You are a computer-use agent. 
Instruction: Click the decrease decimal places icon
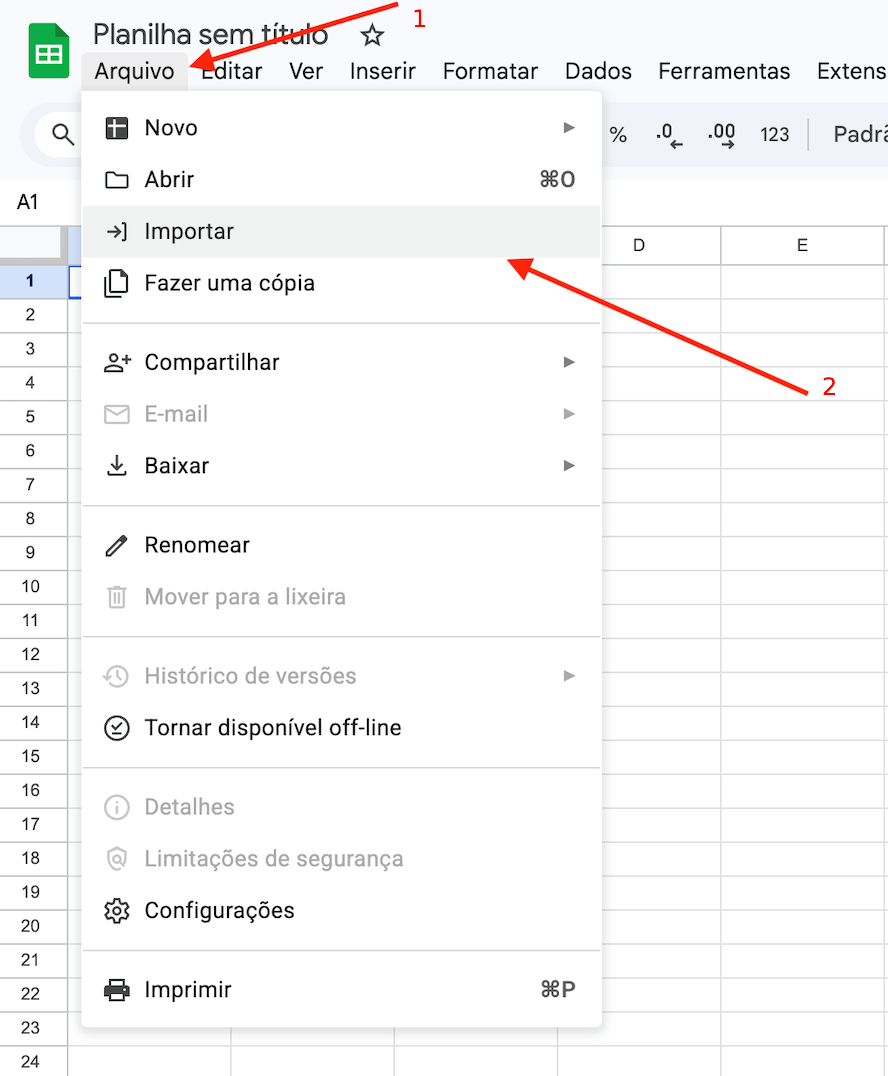pos(669,135)
